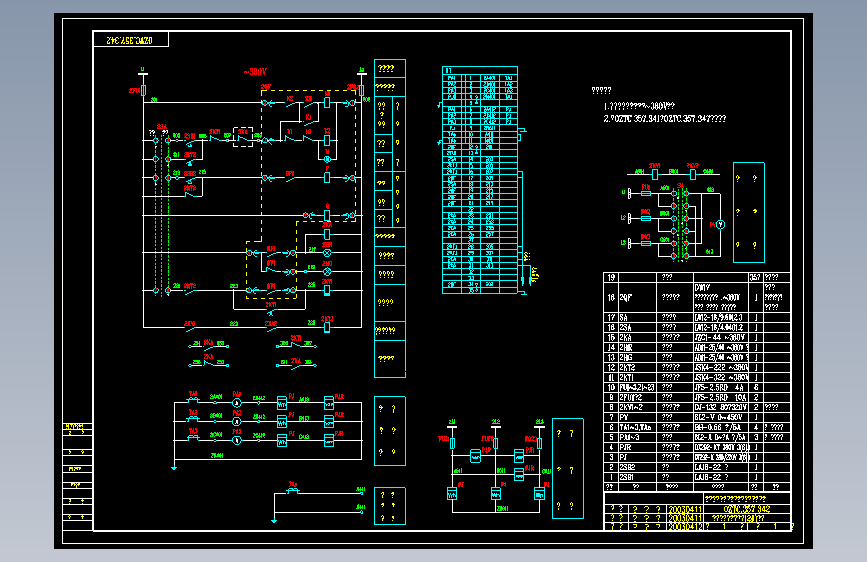
Task: Click the X1 header of the terminal table
Action: click(480, 70)
